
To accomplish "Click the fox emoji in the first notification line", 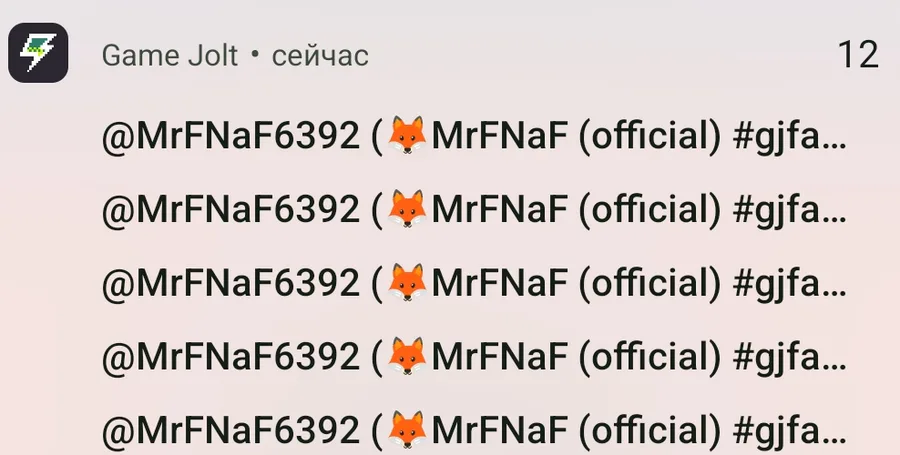I will point(407,135).
